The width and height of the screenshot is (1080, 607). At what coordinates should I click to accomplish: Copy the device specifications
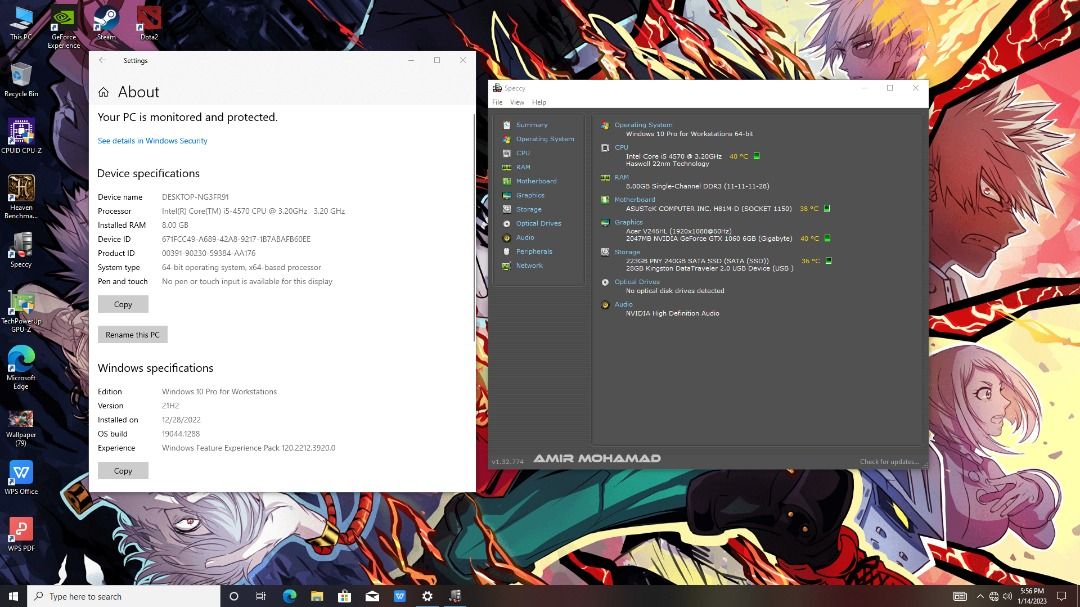(x=123, y=304)
